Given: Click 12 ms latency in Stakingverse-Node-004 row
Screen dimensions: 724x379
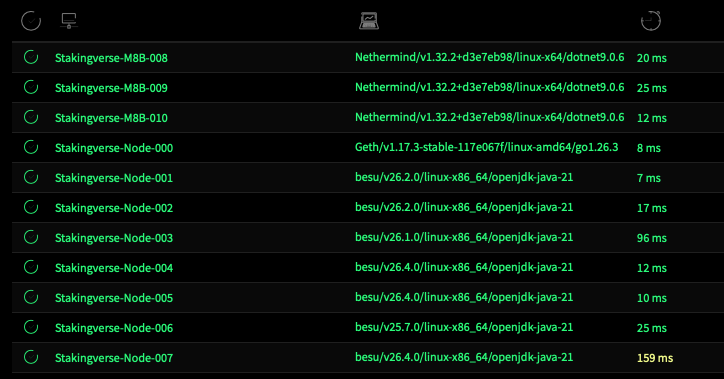Looking at the screenshot, I should pyautogui.click(x=652, y=268).
